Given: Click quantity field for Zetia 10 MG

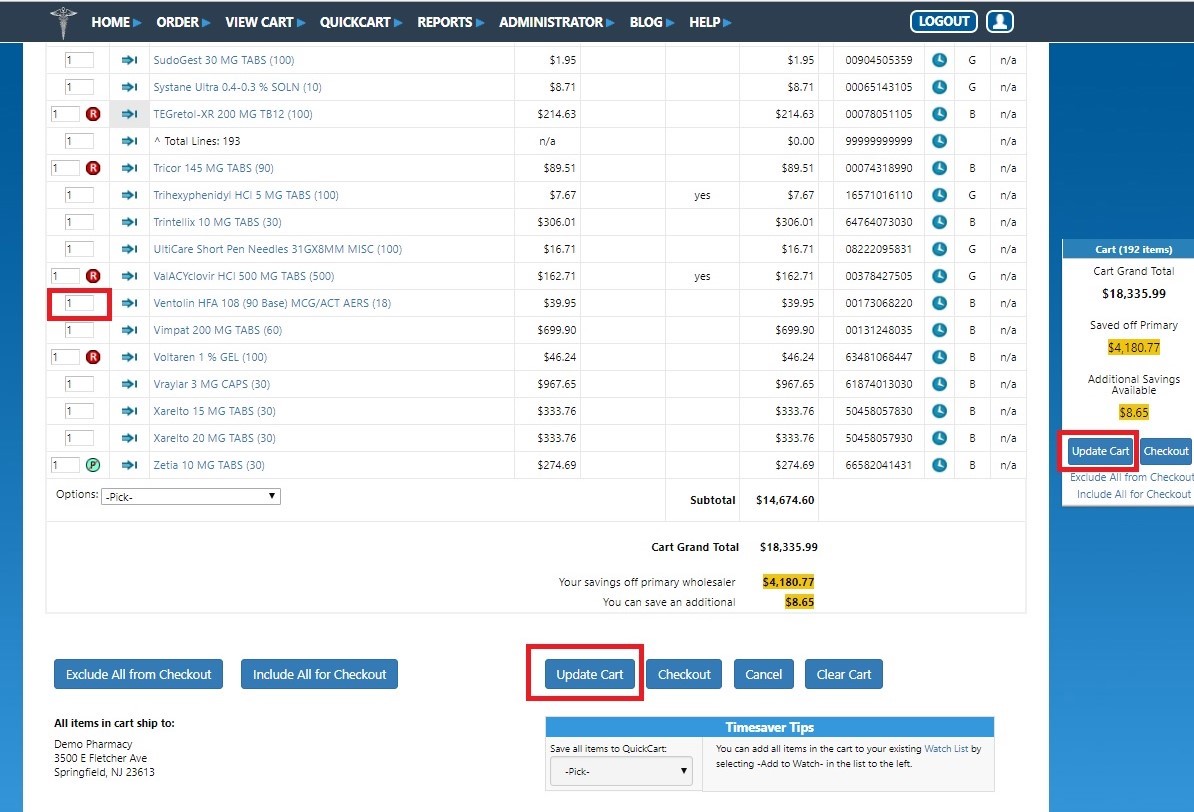Looking at the screenshot, I should click(65, 465).
